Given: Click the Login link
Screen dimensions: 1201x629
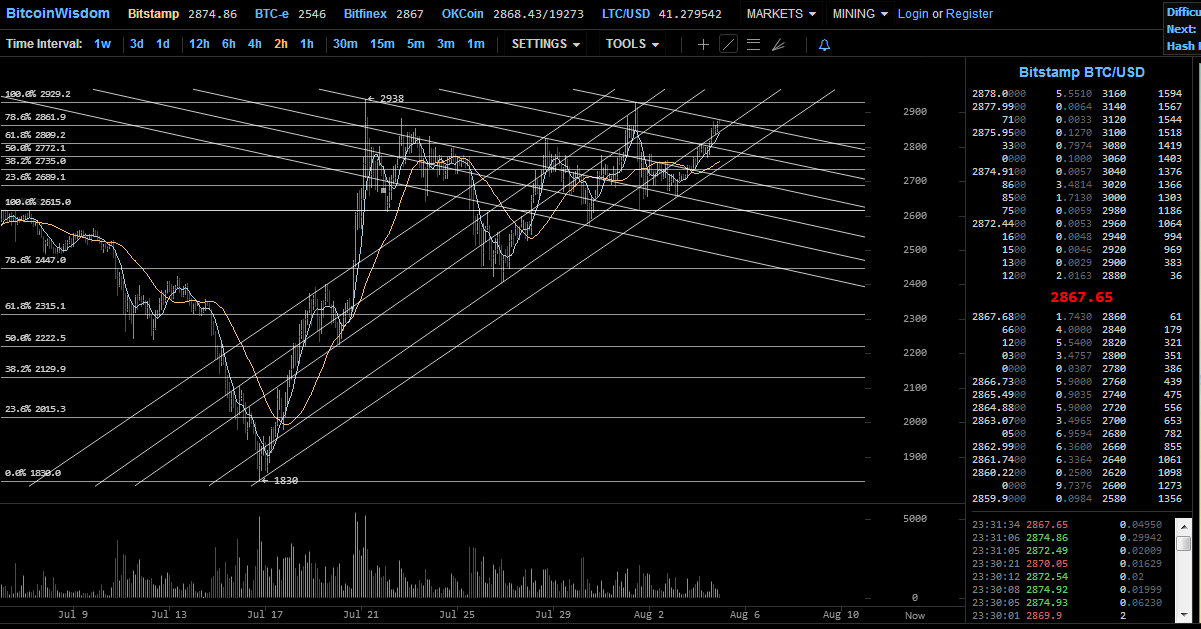Looking at the screenshot, I should [913, 14].
